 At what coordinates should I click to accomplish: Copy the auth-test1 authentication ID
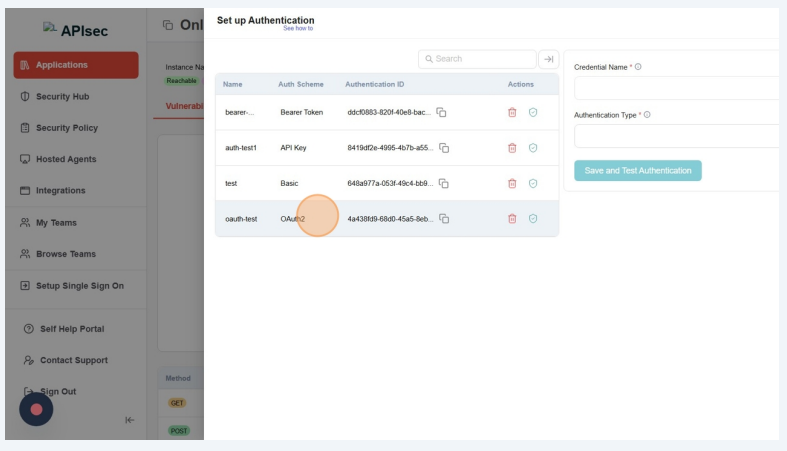[x=444, y=148]
